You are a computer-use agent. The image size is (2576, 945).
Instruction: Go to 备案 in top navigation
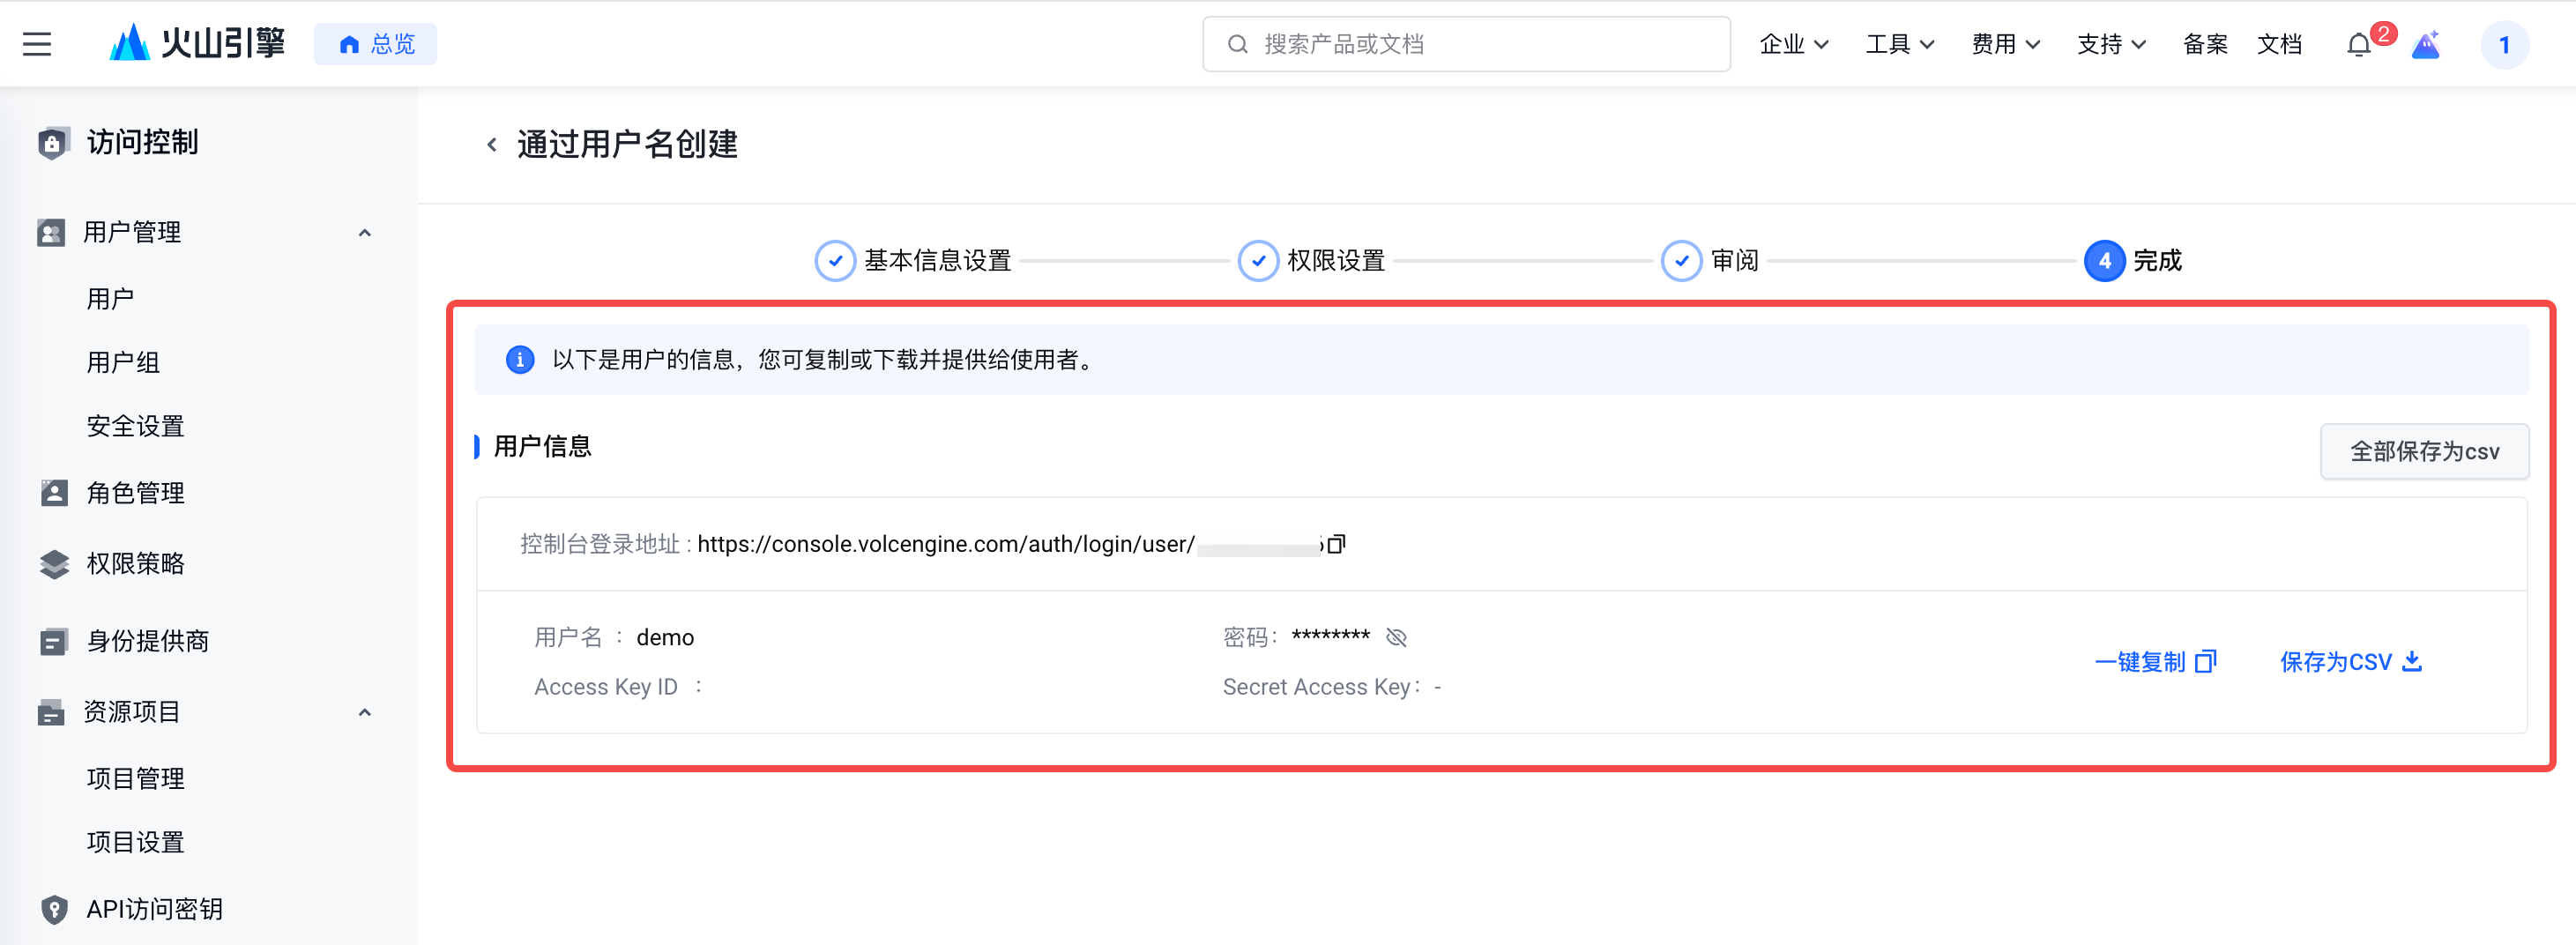click(2205, 44)
